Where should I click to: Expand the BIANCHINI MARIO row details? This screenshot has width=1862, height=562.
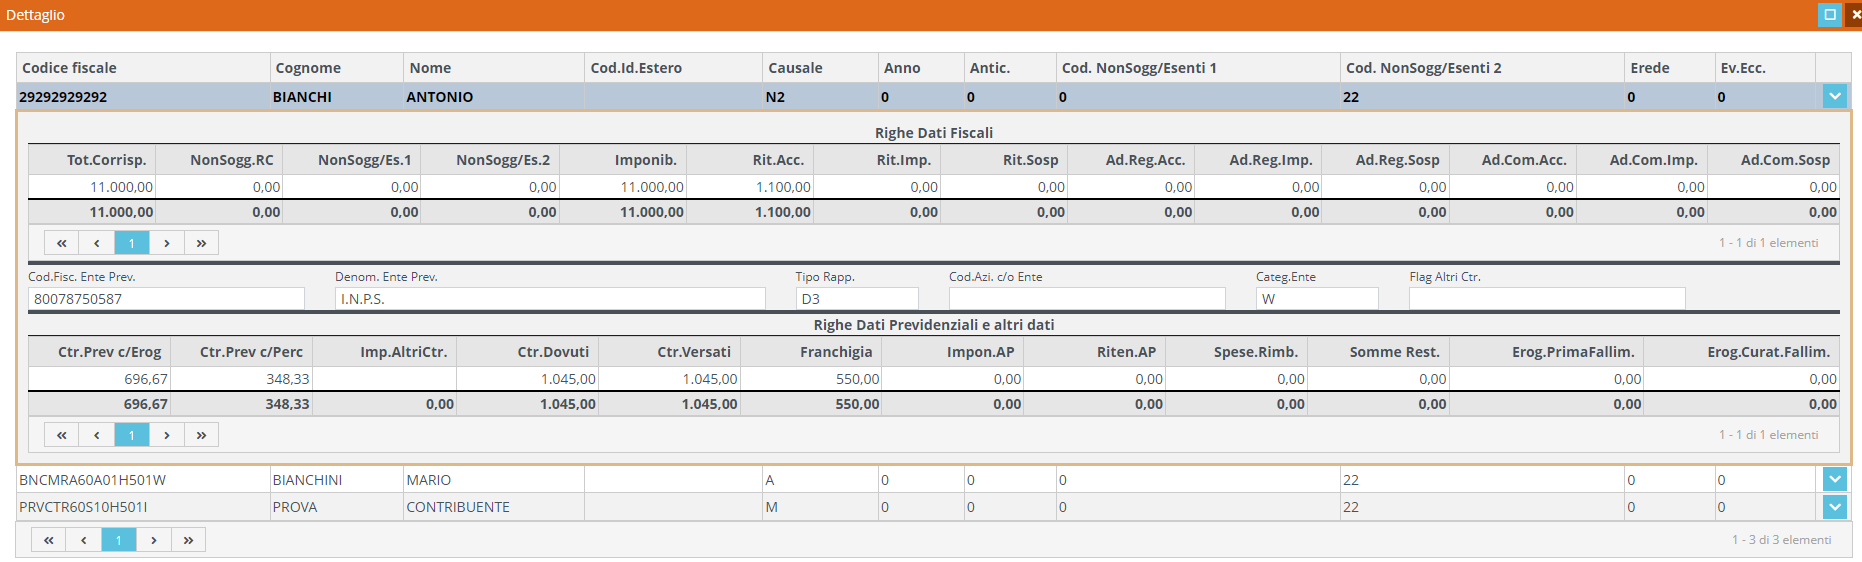pyautogui.click(x=1834, y=480)
